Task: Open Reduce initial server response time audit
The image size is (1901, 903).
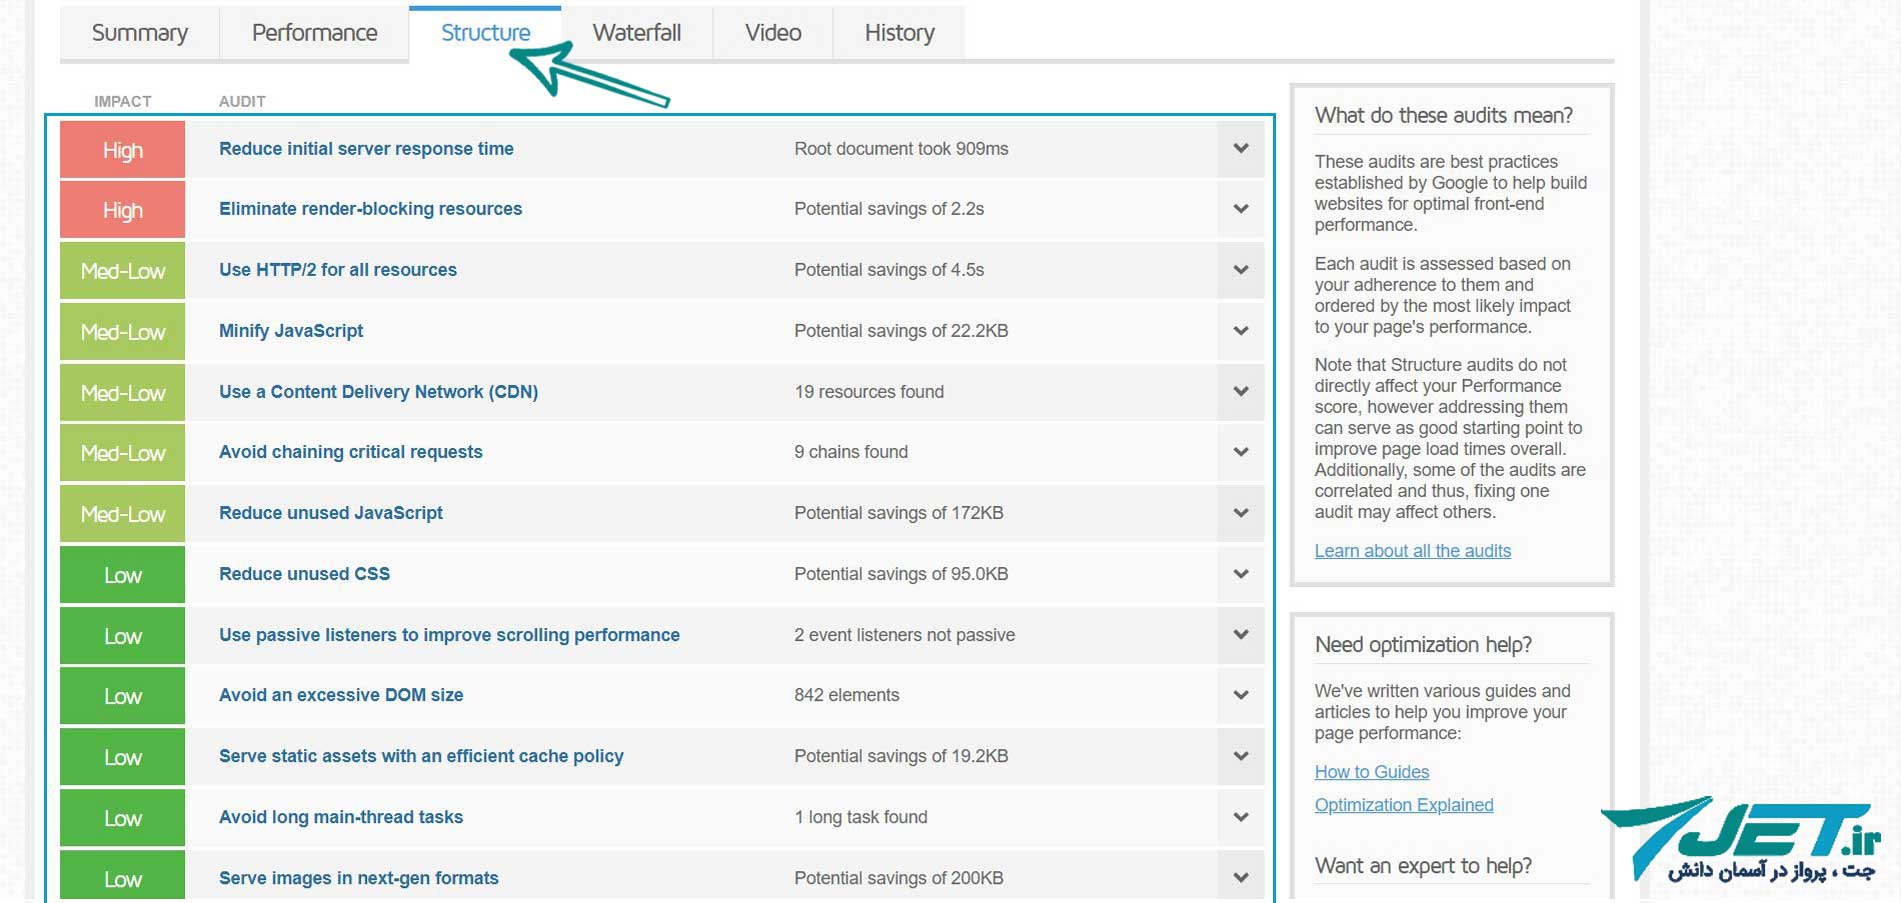Action: (366, 149)
